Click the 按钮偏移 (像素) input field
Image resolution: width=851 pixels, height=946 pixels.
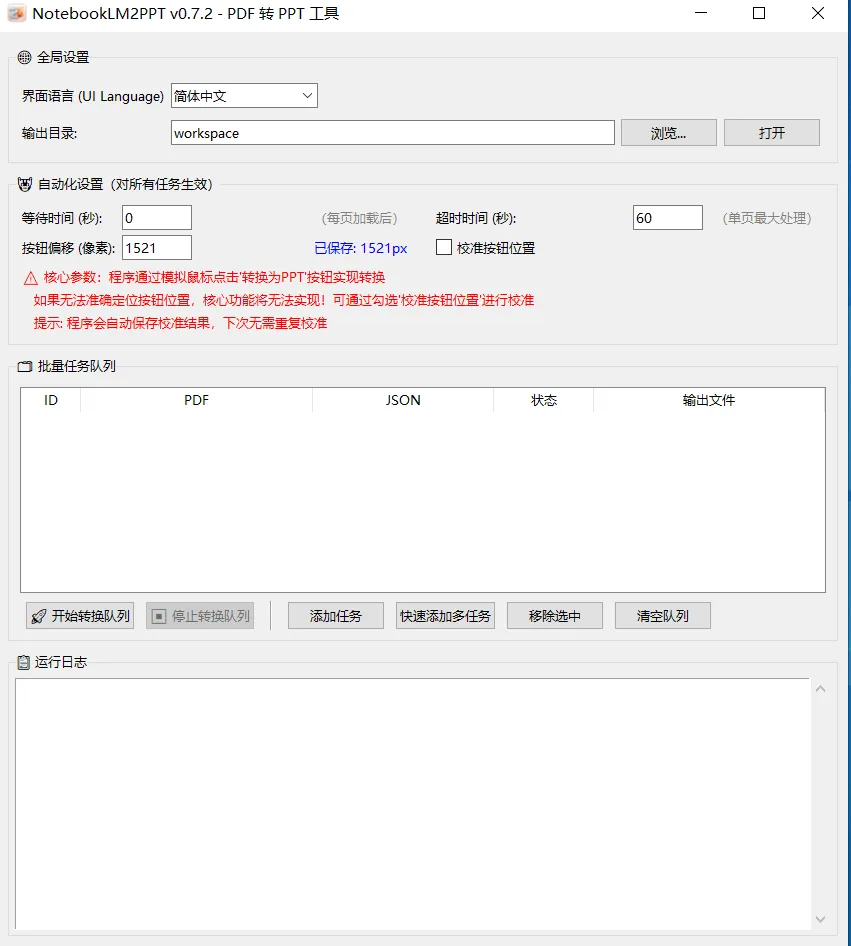point(157,248)
